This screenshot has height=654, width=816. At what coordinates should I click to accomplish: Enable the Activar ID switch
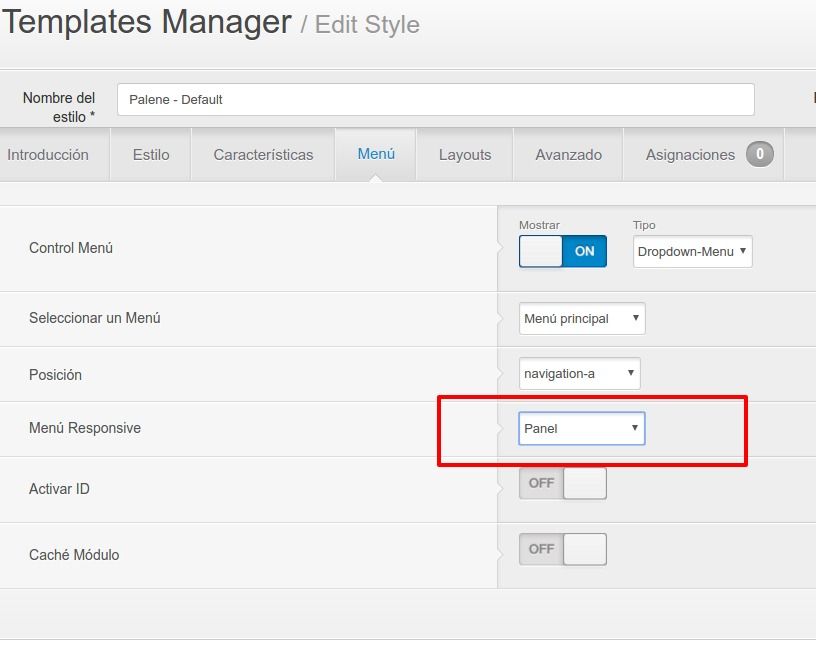563,483
